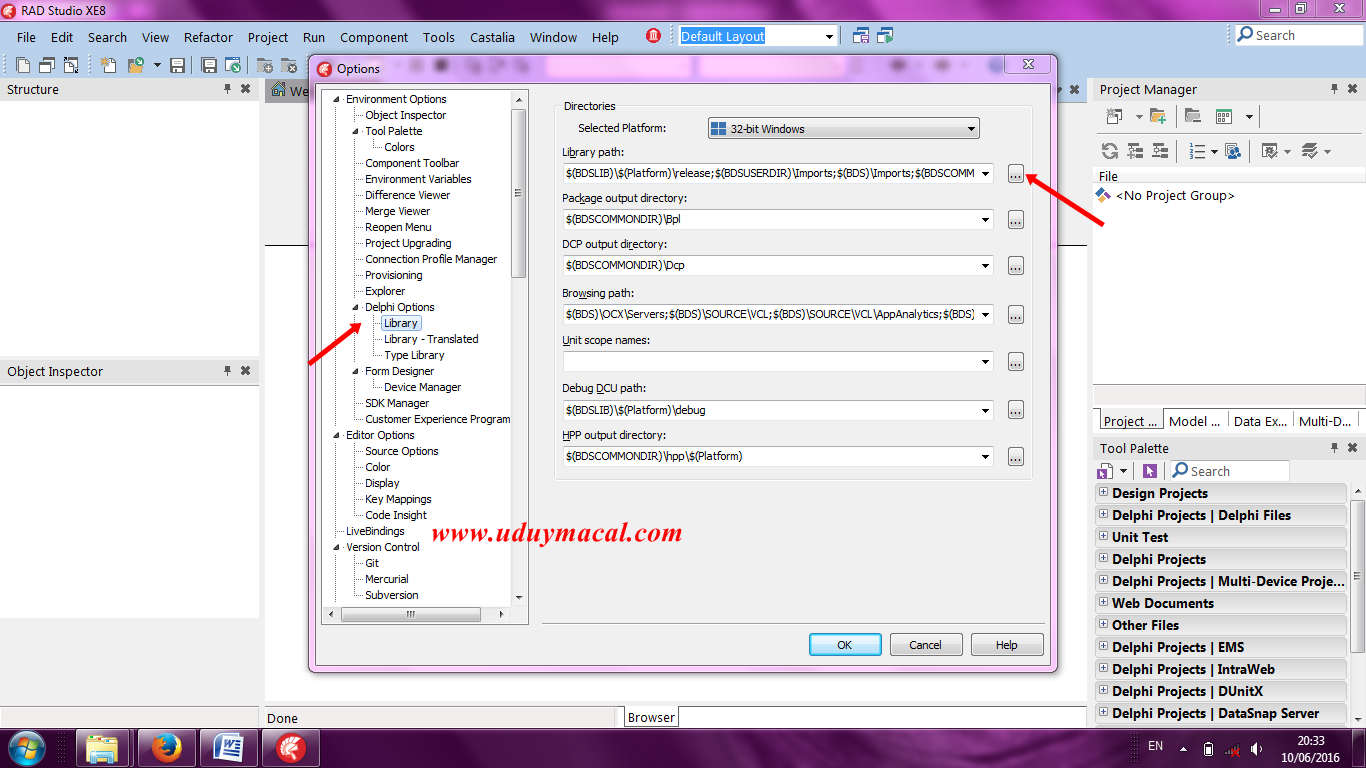Collapse the Delphi Options tree node

(x=355, y=307)
